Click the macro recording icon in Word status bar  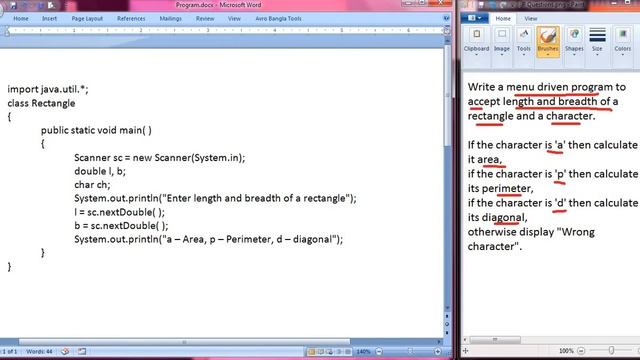pos(82,351)
